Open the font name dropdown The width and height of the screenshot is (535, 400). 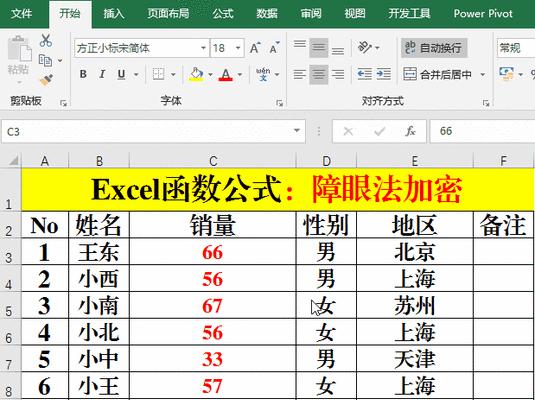pos(203,48)
